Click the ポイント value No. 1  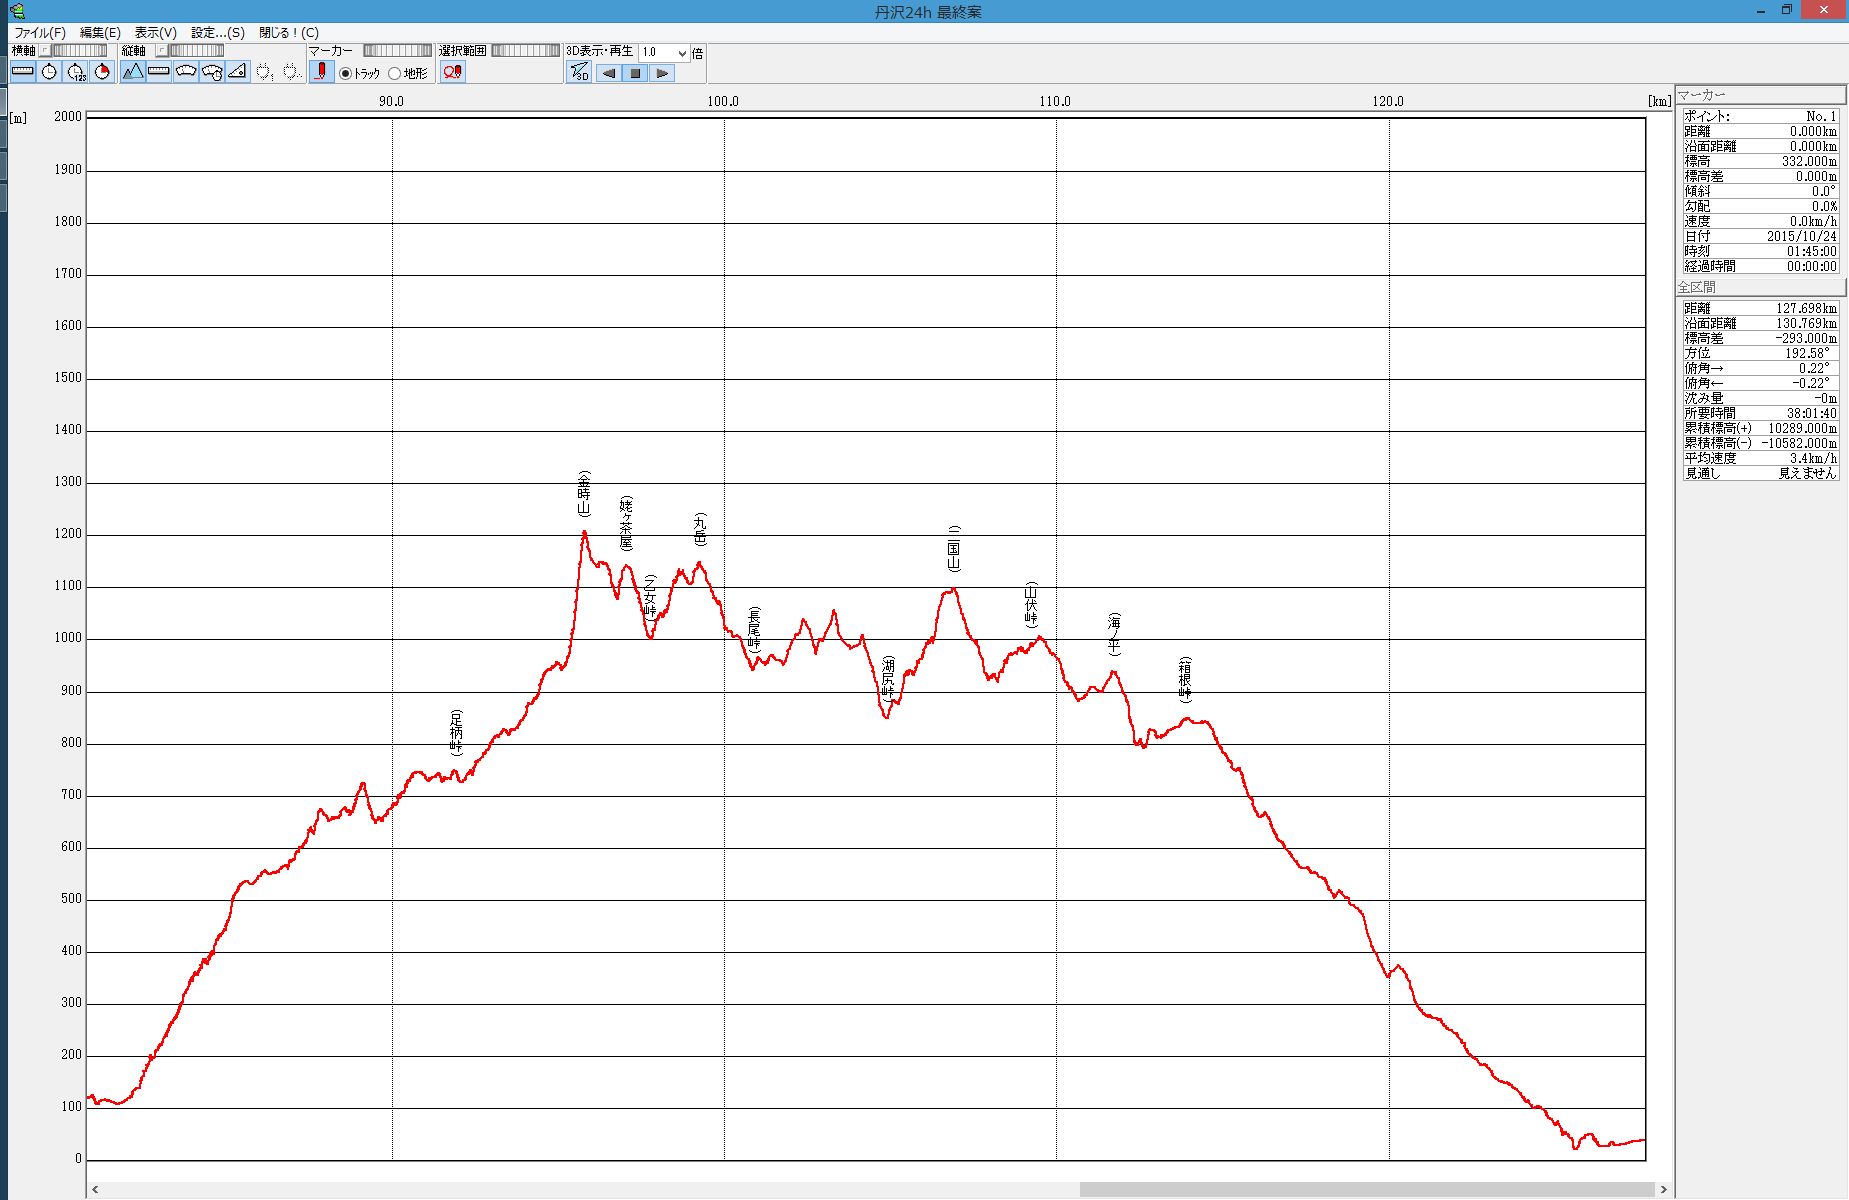point(1821,116)
